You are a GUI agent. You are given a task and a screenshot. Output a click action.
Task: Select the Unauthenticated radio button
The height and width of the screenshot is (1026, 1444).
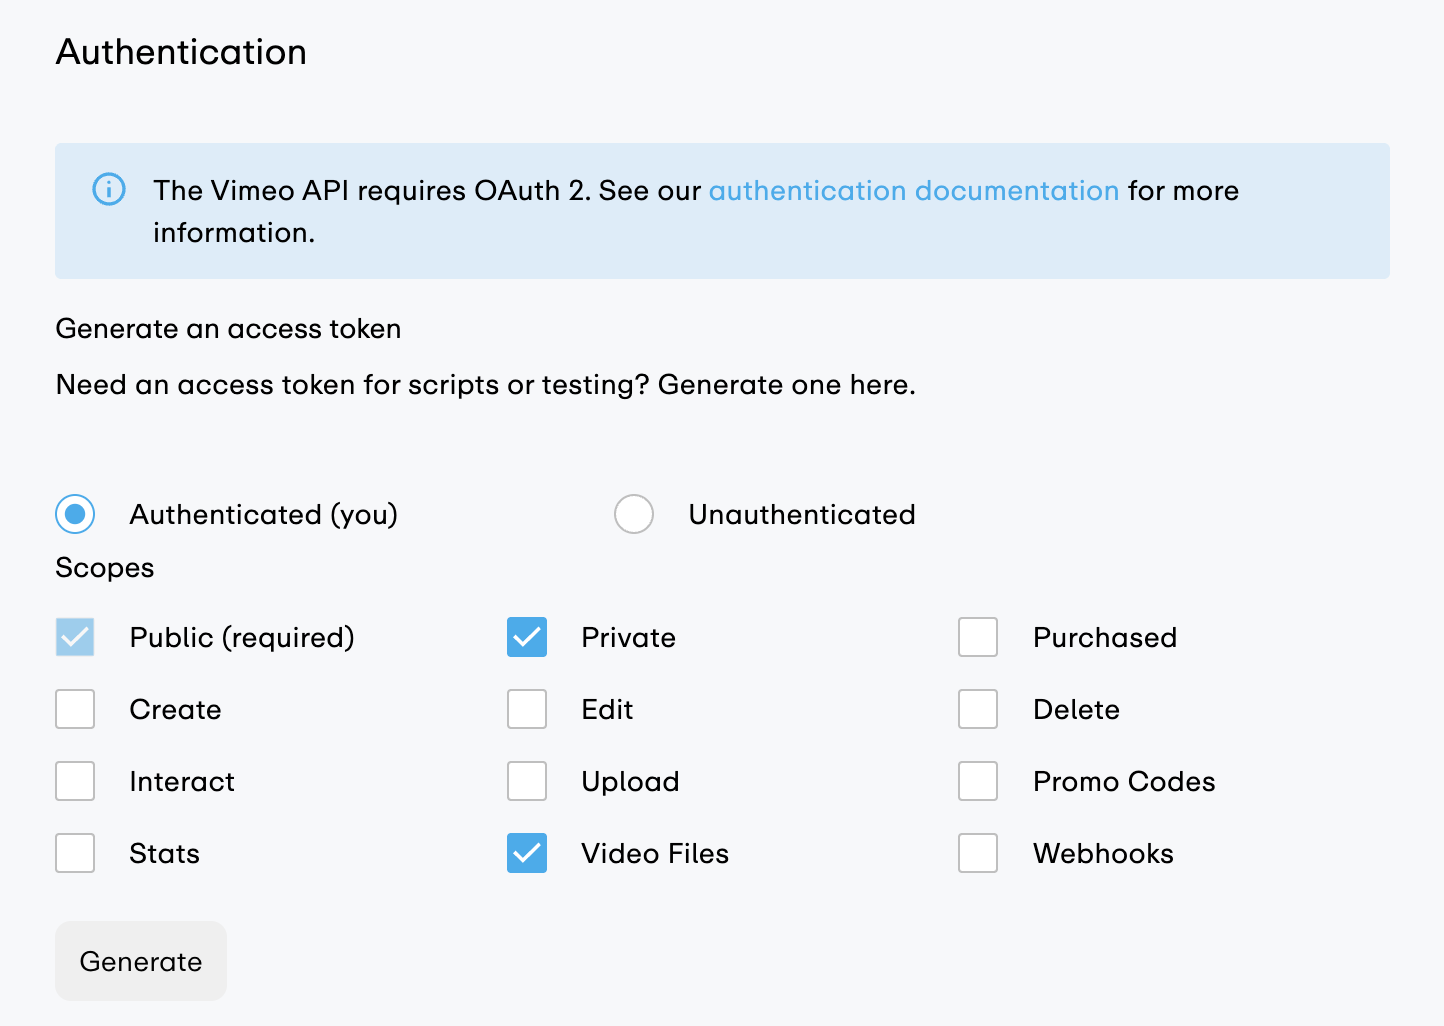(x=634, y=514)
